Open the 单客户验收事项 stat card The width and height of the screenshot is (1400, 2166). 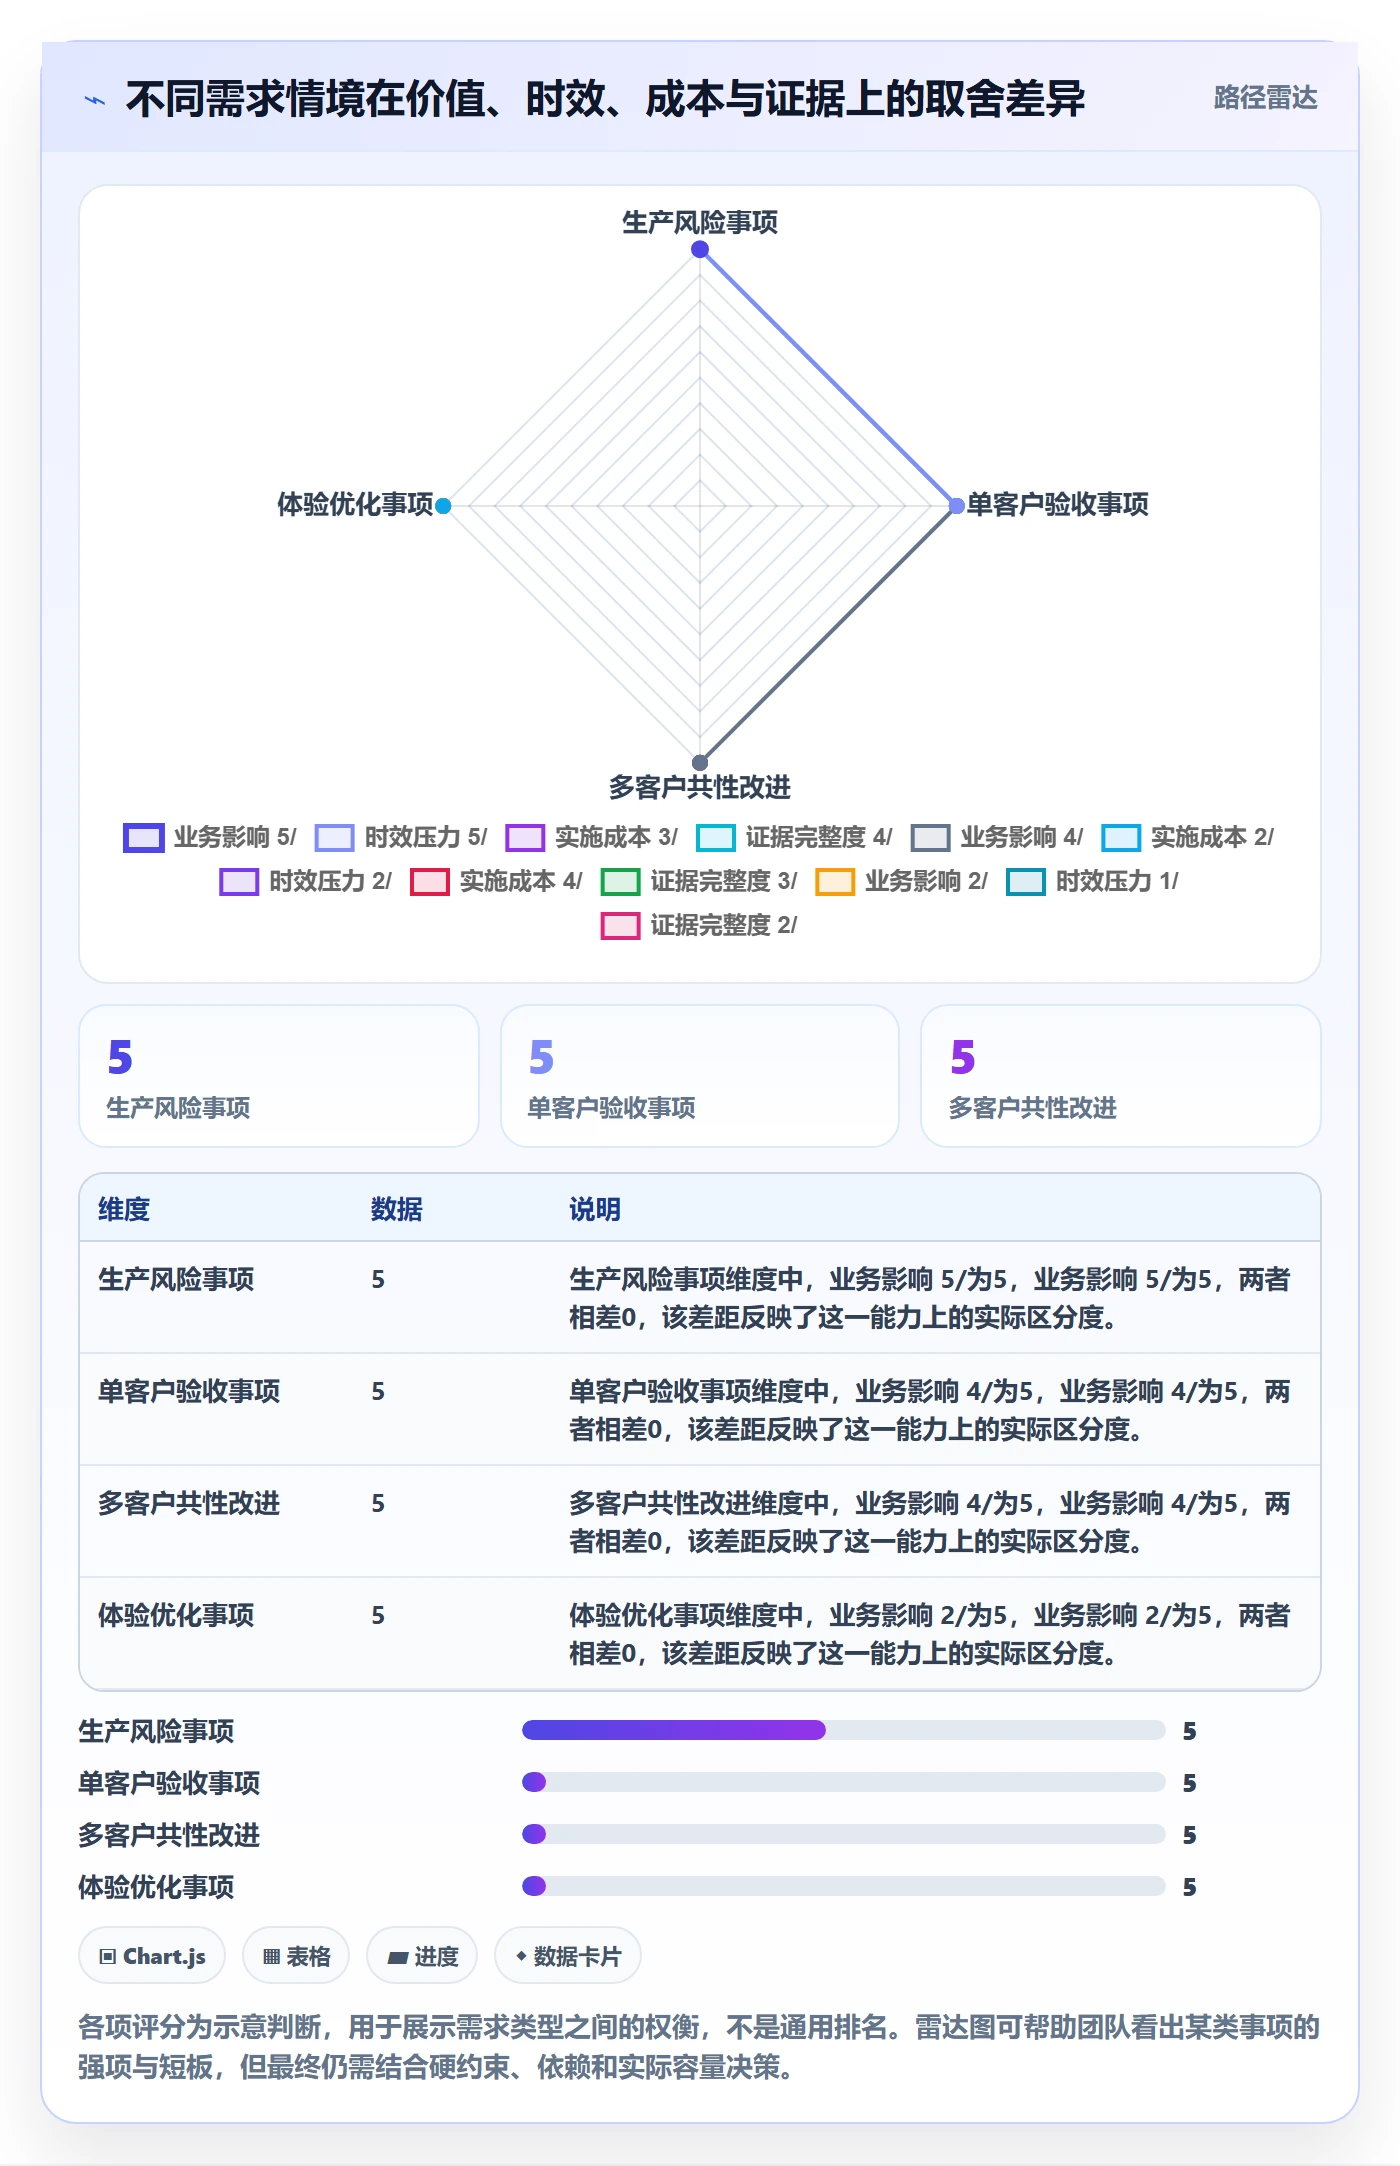[700, 1076]
